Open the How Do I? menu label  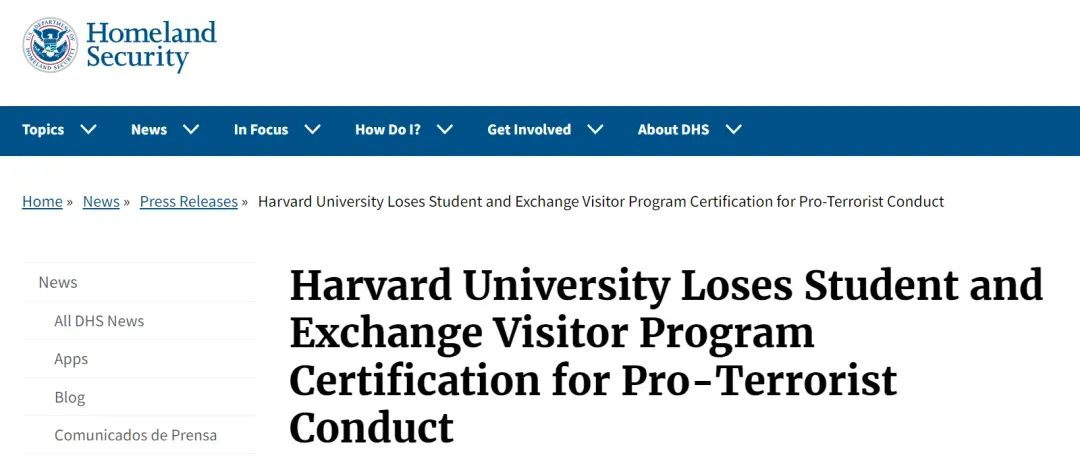pos(388,129)
